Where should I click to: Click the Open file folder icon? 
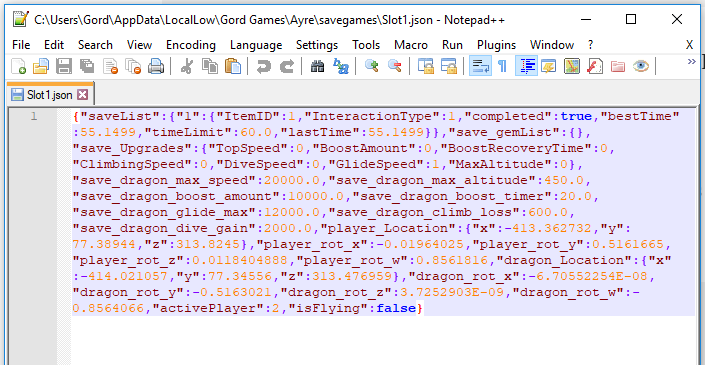pos(41,67)
